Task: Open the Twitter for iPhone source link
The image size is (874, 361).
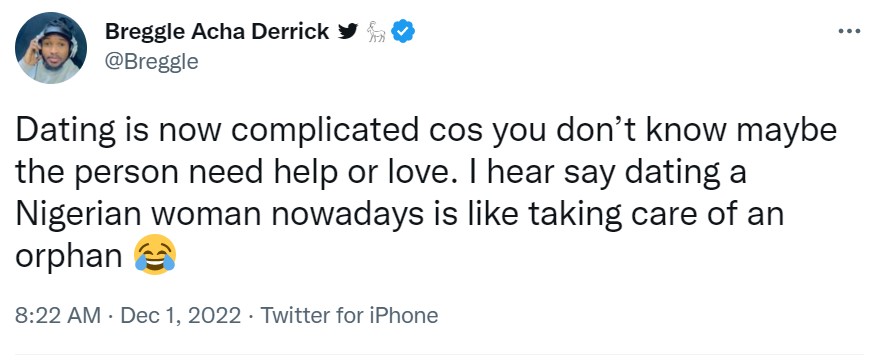Action: click(349, 316)
